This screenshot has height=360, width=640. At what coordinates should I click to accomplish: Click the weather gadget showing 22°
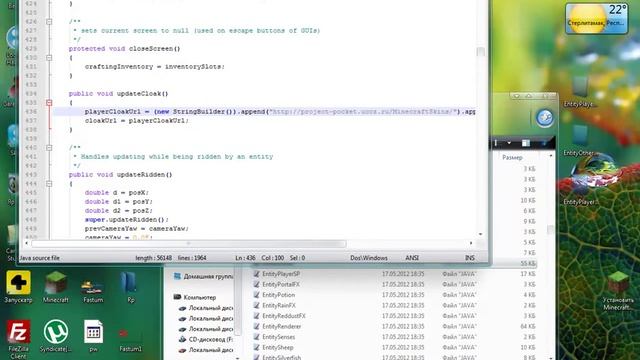point(596,18)
